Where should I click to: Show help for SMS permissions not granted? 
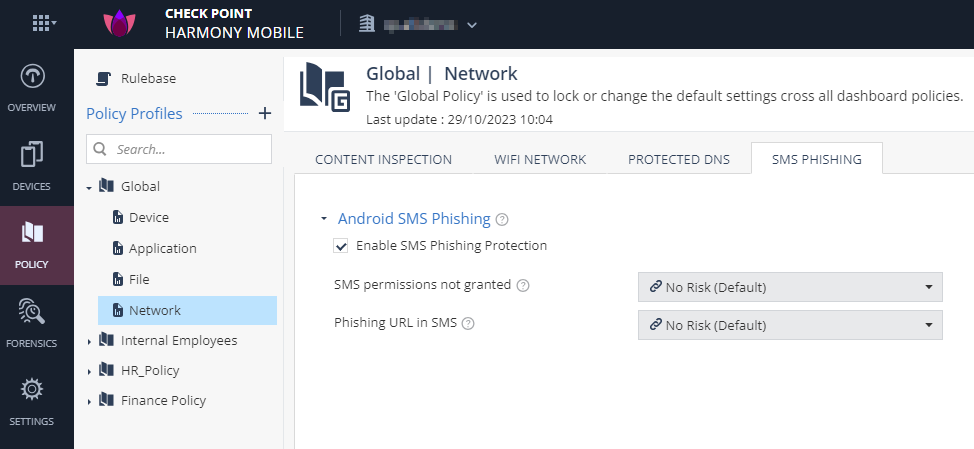tap(523, 286)
